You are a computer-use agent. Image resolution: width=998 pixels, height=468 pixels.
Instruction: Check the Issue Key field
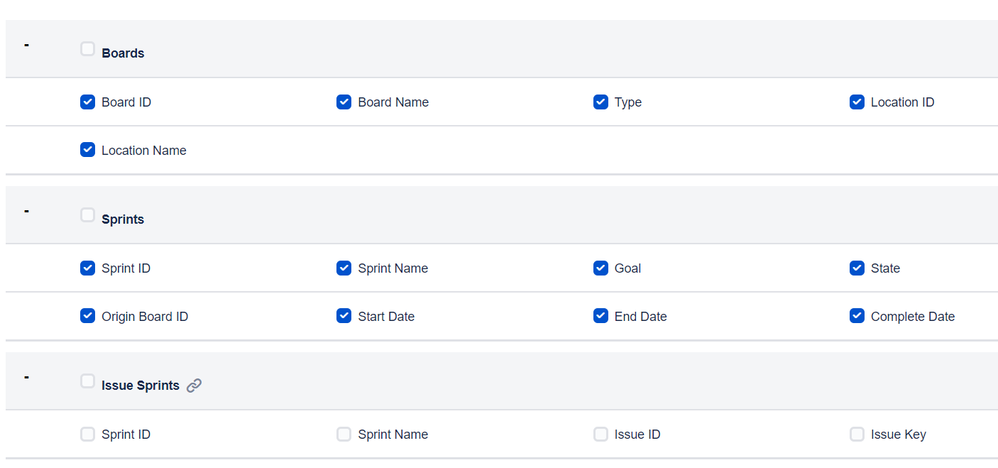coord(857,434)
